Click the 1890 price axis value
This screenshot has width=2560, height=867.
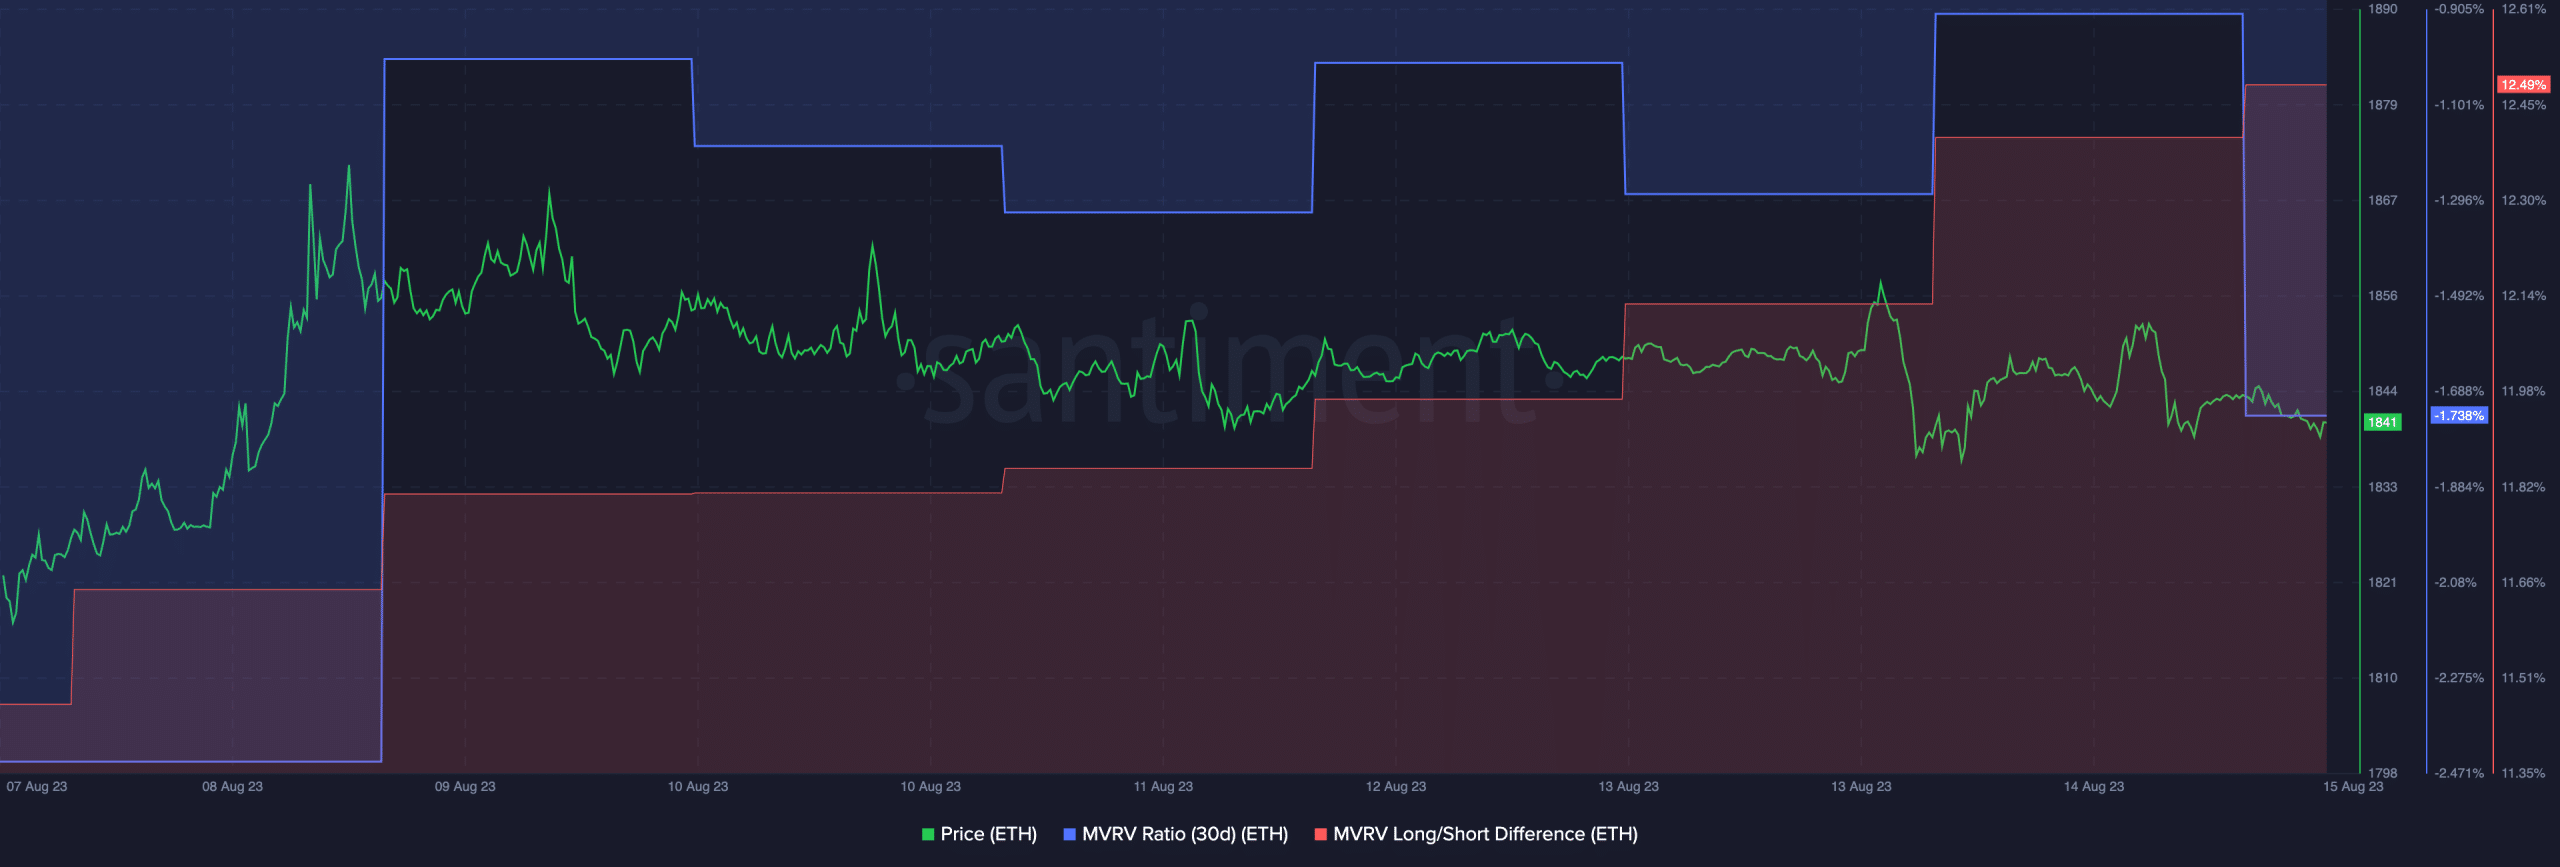pos(2382,9)
